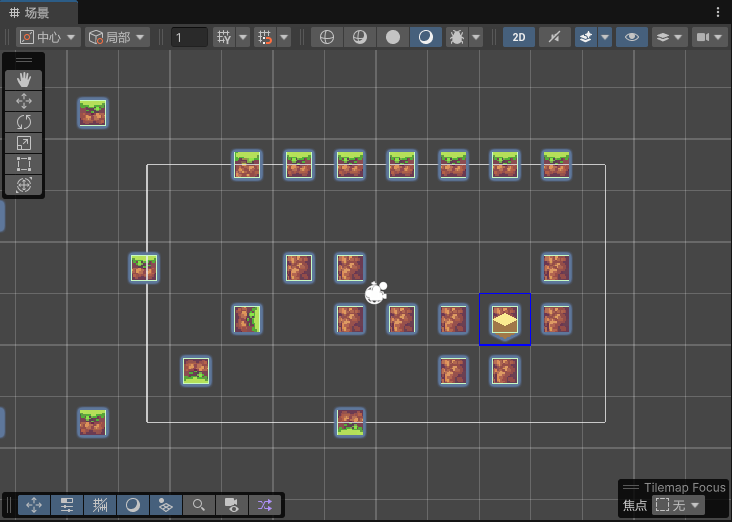Select the Scale tool
The image size is (732, 522).
pyautogui.click(x=24, y=143)
